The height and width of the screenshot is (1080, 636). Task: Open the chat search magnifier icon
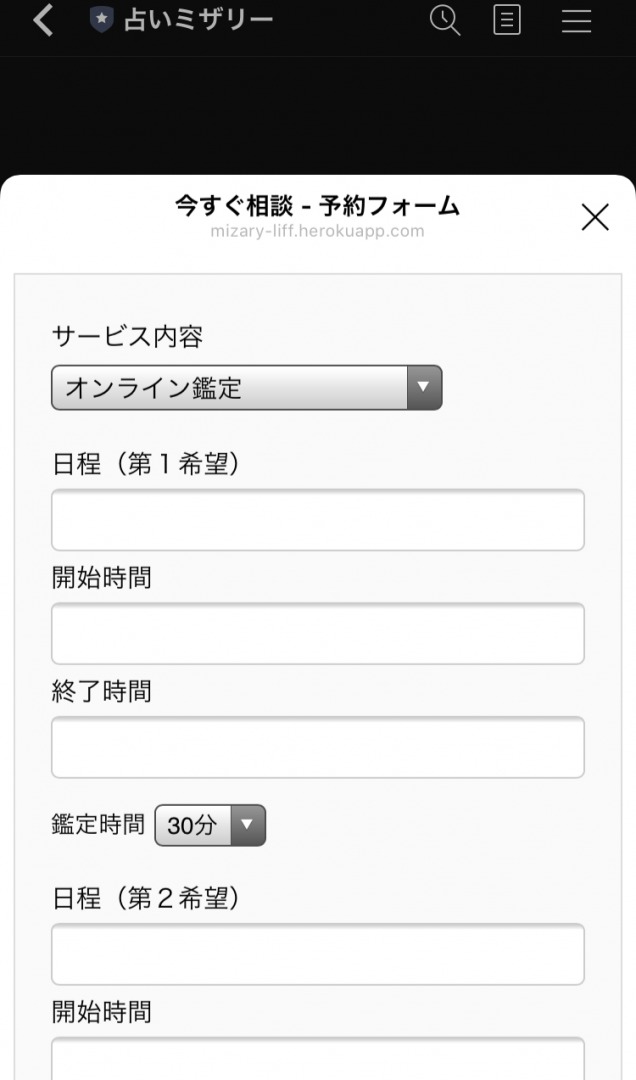(x=445, y=20)
